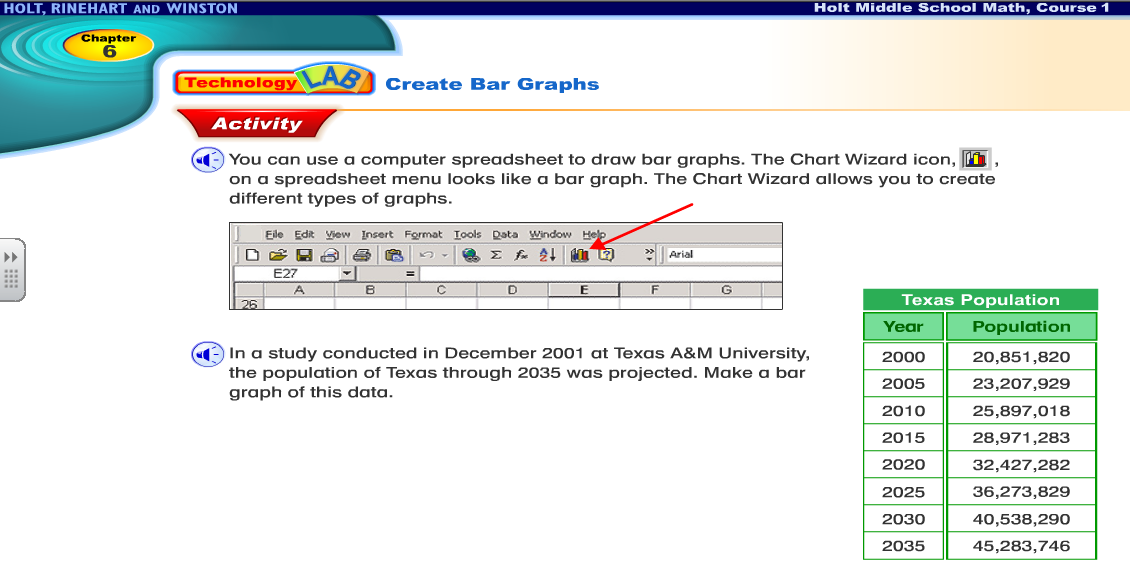Click the Chart Wizard icon in spreadsheet toolbar
1130x573 pixels.
pyautogui.click(x=579, y=255)
